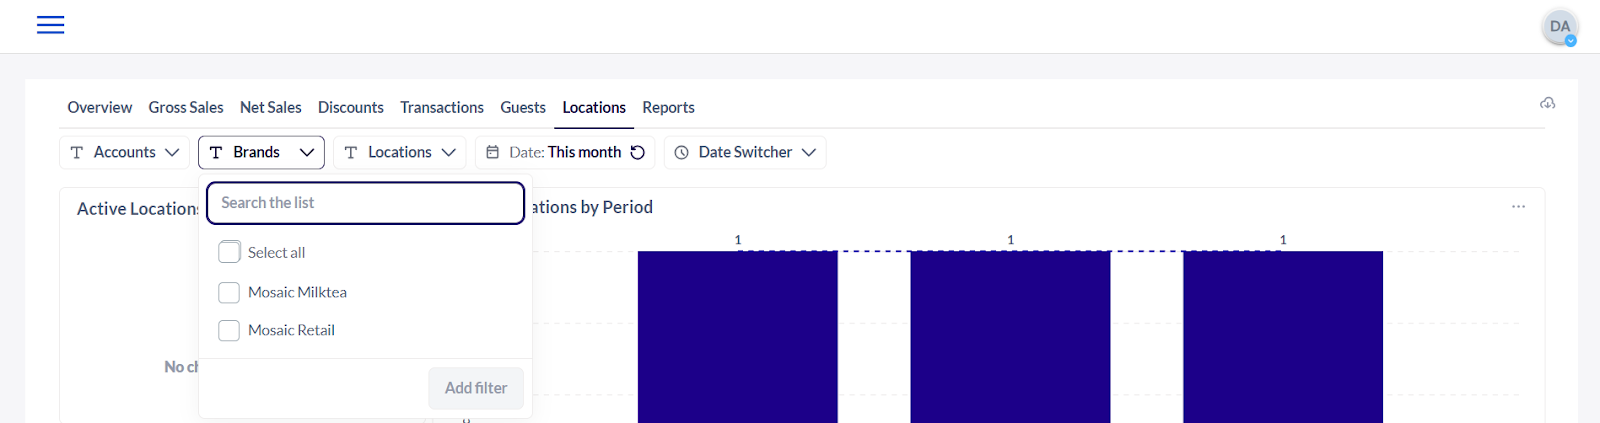This screenshot has height=423, width=1600.
Task: Focus the Search the list field
Action: [365, 203]
